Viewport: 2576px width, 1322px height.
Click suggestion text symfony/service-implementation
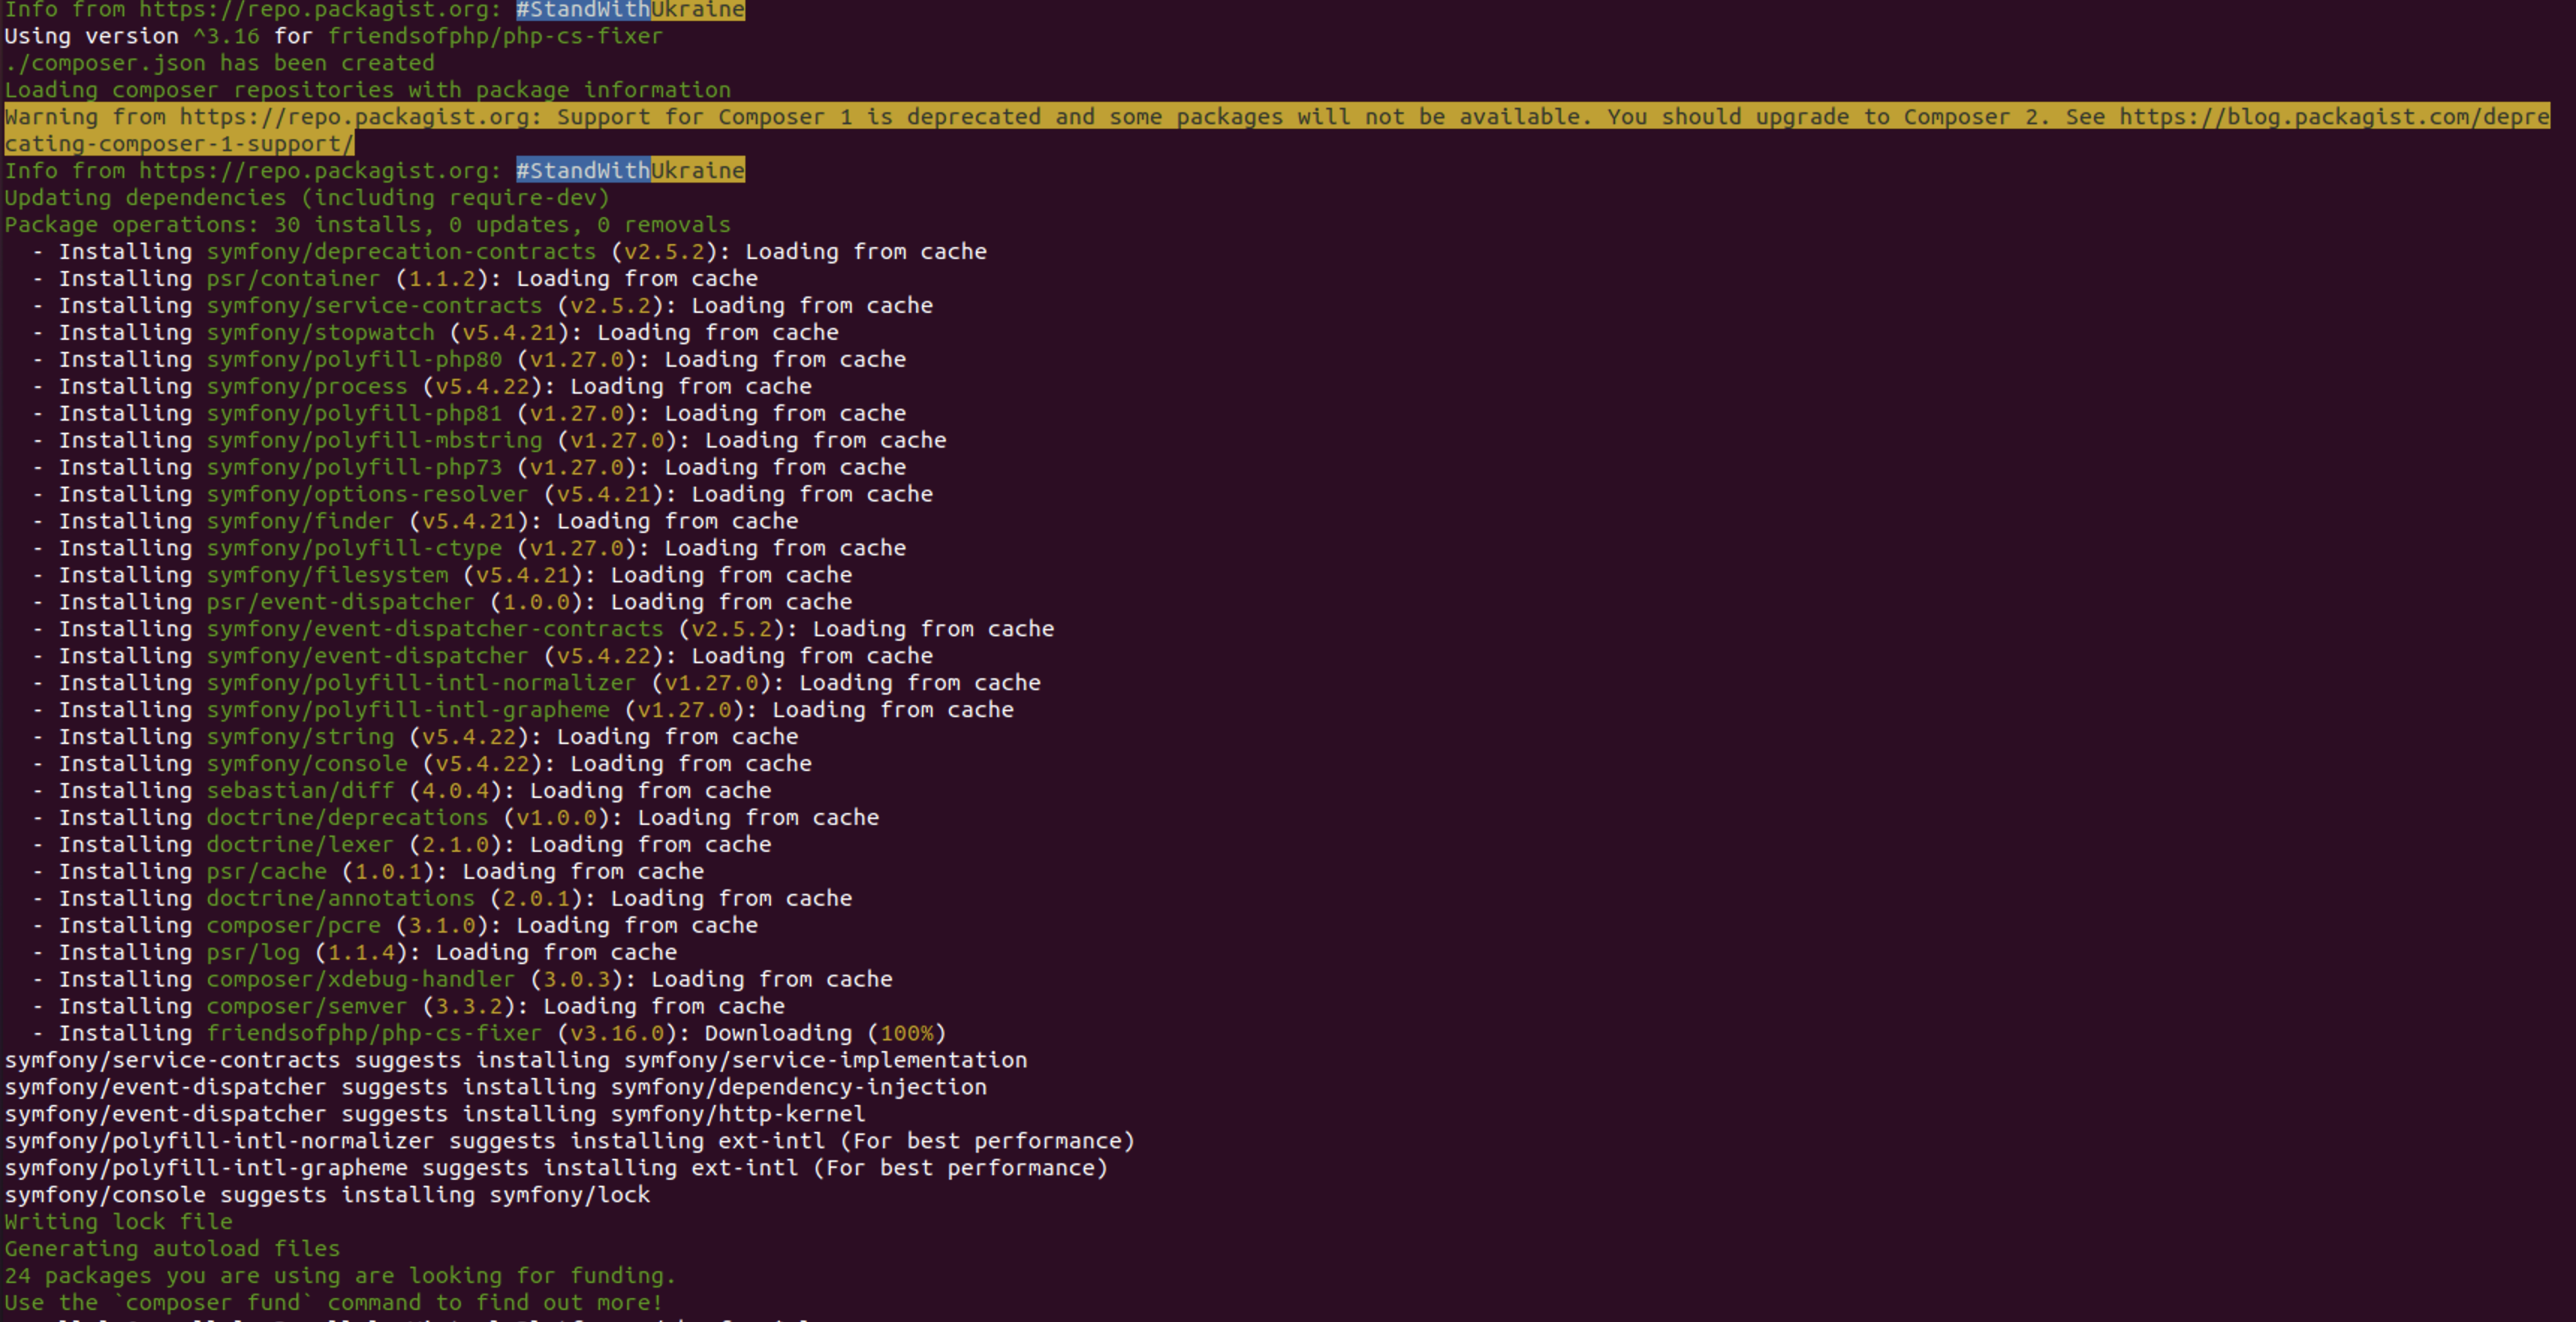(x=826, y=1061)
